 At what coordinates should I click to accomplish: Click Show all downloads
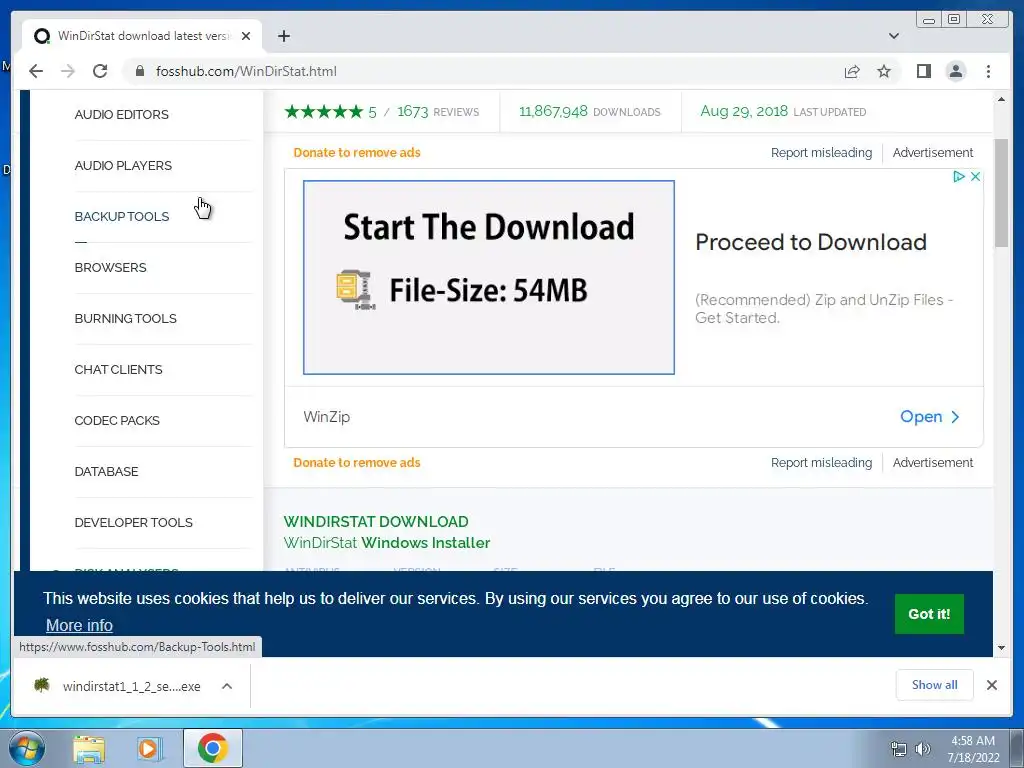pos(935,684)
